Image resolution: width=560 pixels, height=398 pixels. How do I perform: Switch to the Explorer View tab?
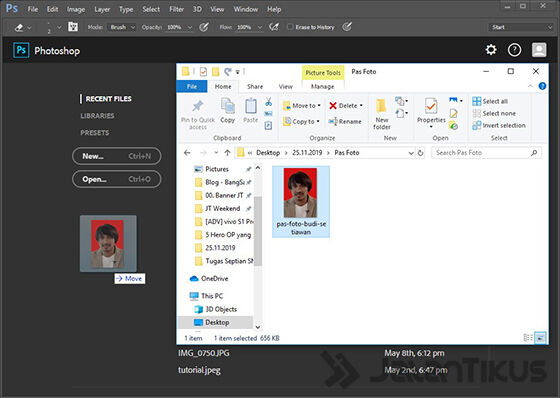(x=285, y=86)
